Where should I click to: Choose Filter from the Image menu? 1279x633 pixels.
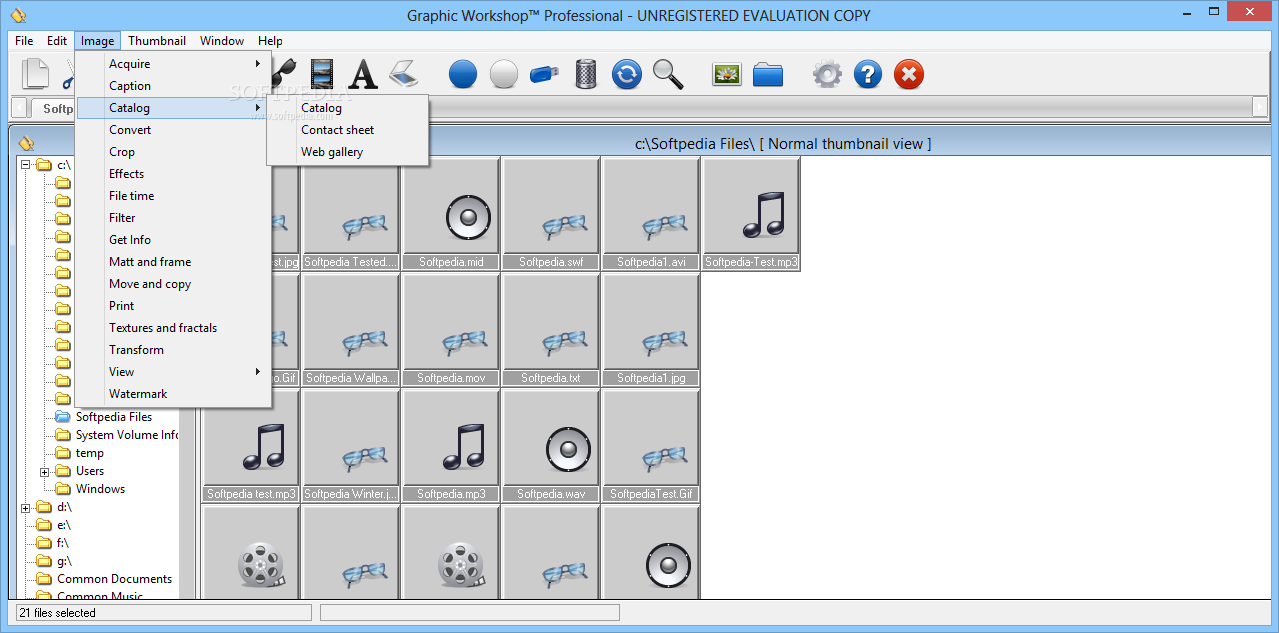[x=173, y=218]
